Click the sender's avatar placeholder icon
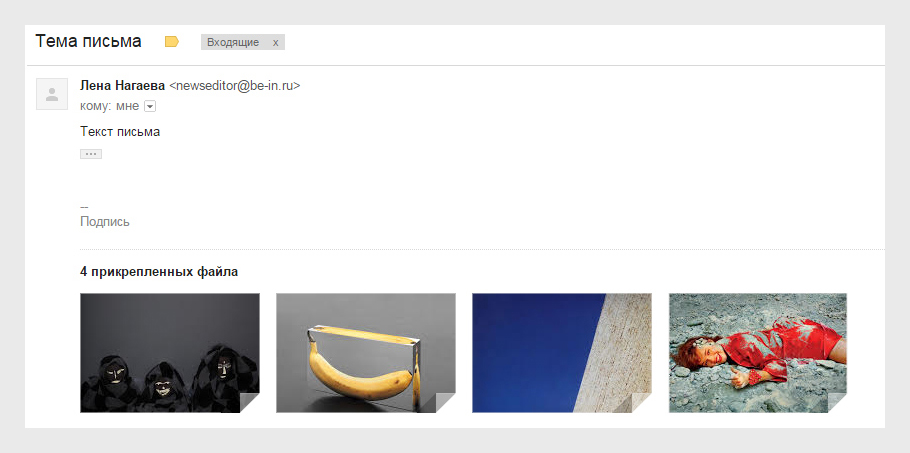The image size is (910, 453). (52, 94)
